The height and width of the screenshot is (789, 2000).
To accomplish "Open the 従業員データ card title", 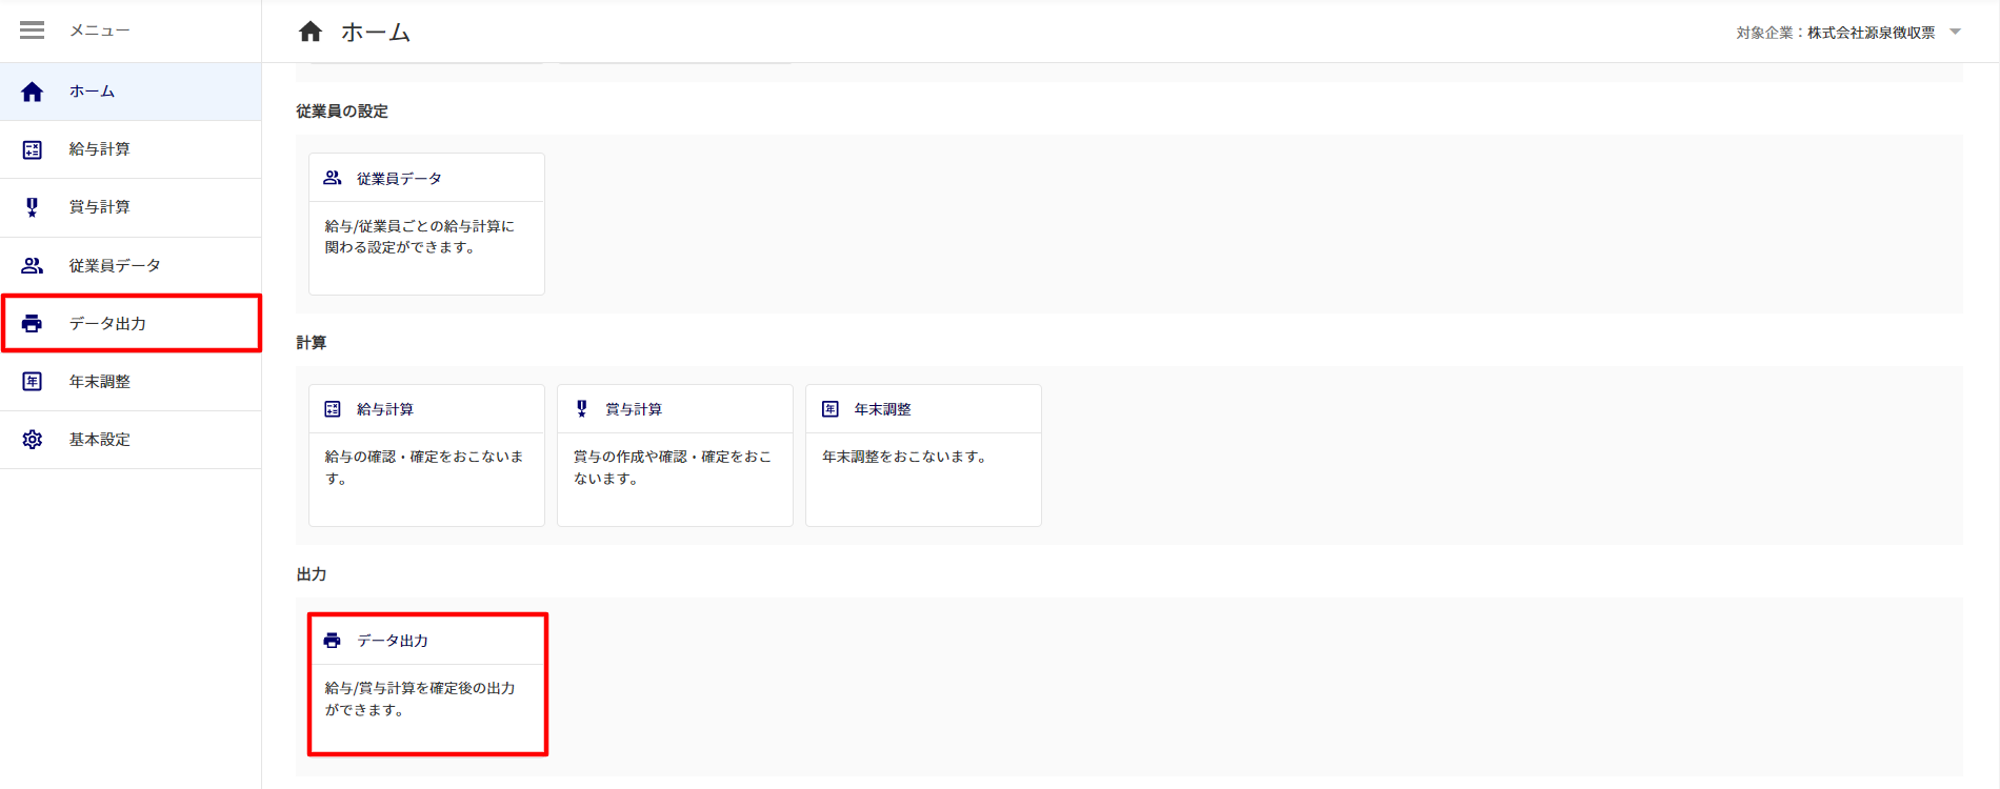I will pos(399,179).
